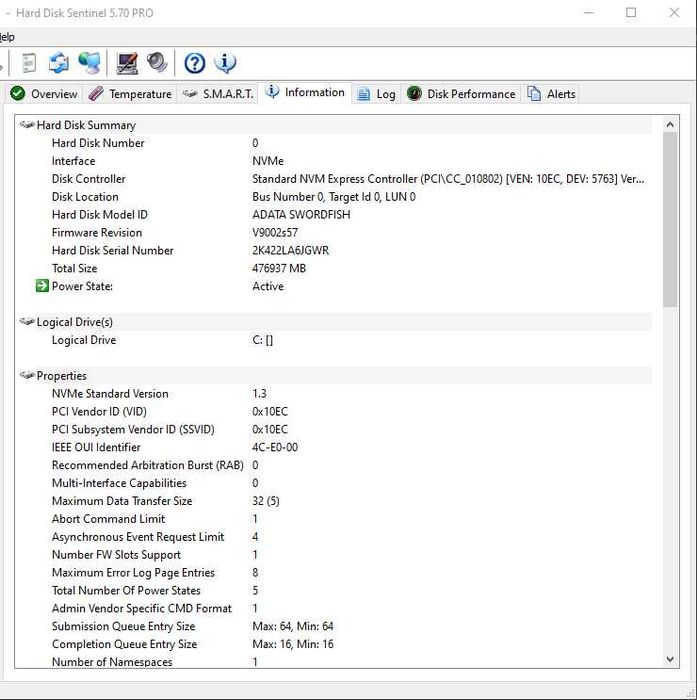Click Asynchronous Event Request Limit label
The image size is (697, 700).
click(x=138, y=536)
